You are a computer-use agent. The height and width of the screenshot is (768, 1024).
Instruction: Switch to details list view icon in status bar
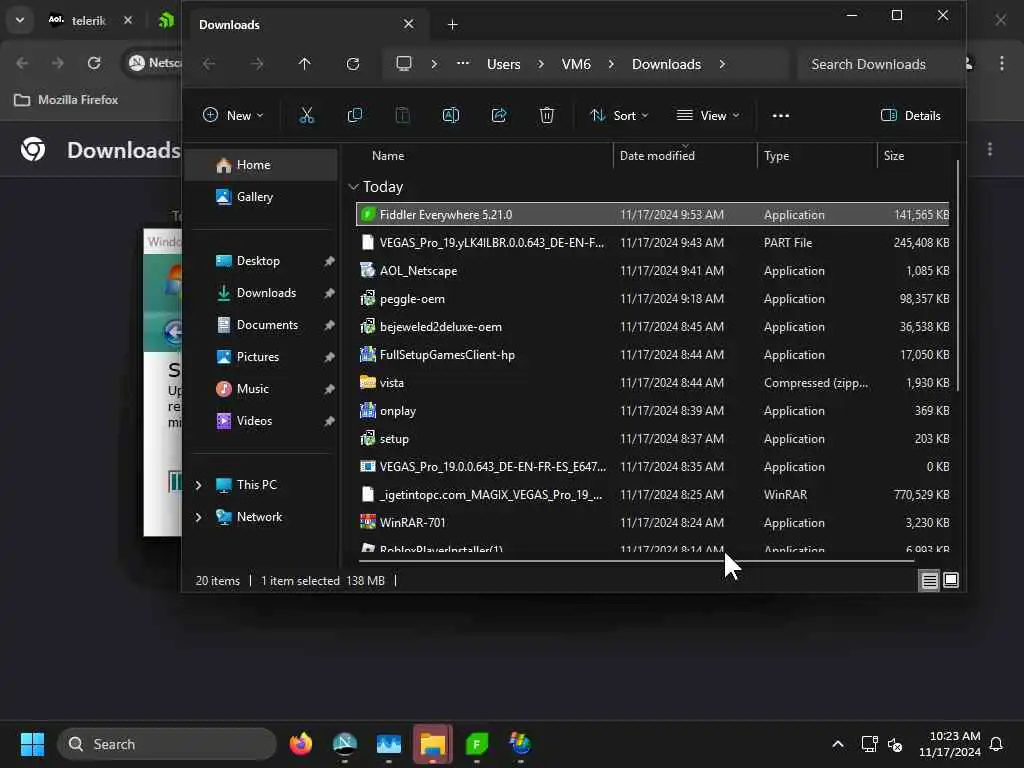929,581
